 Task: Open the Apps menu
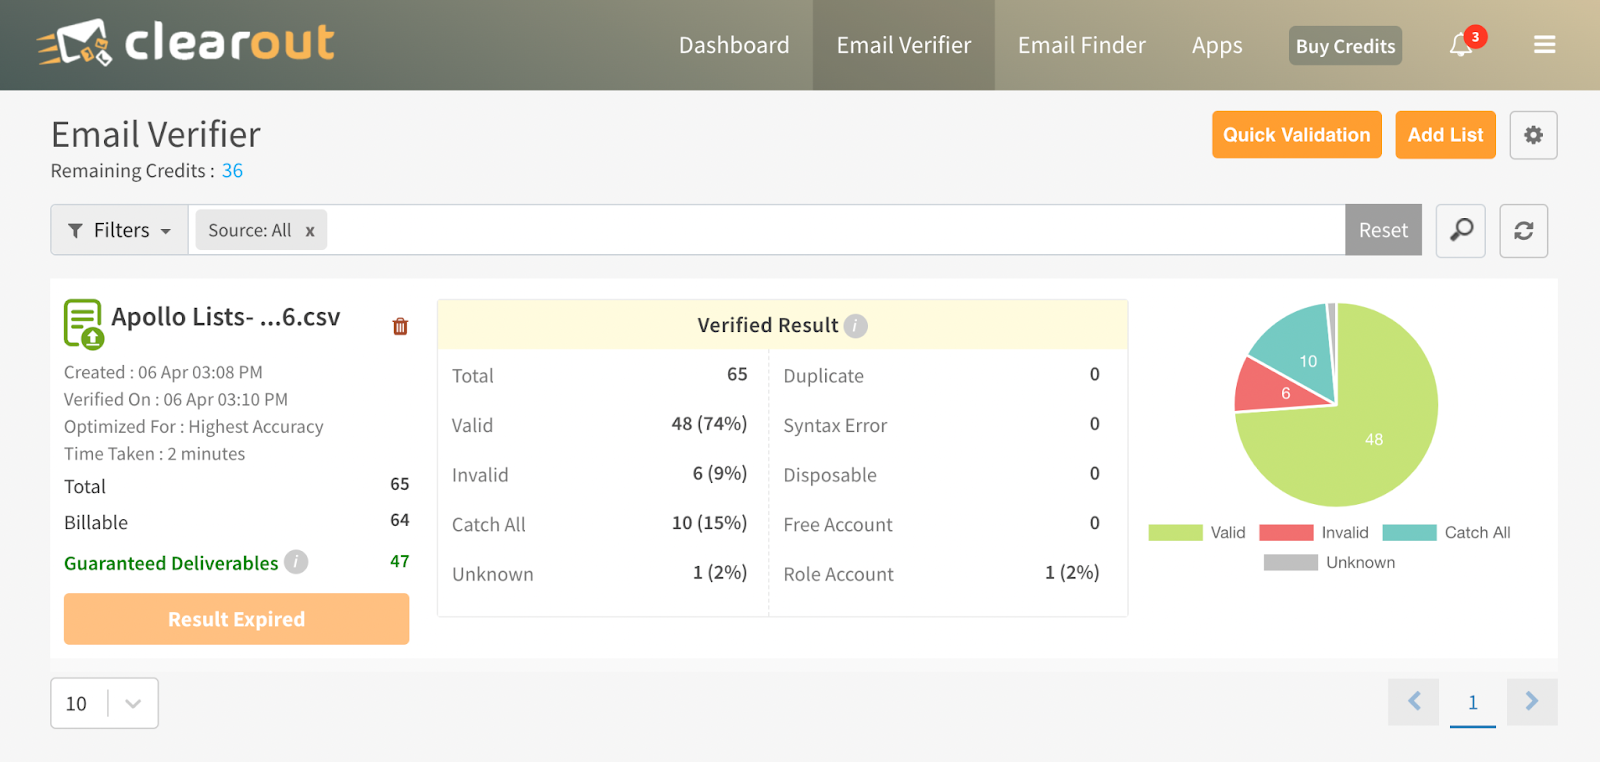coord(1217,45)
